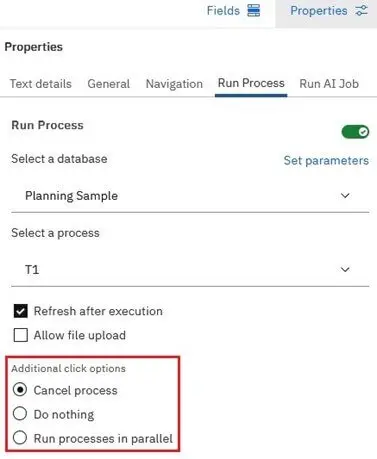Toggle the Run Process switch off
Viewport: 377px width, 459px height.
click(355, 132)
